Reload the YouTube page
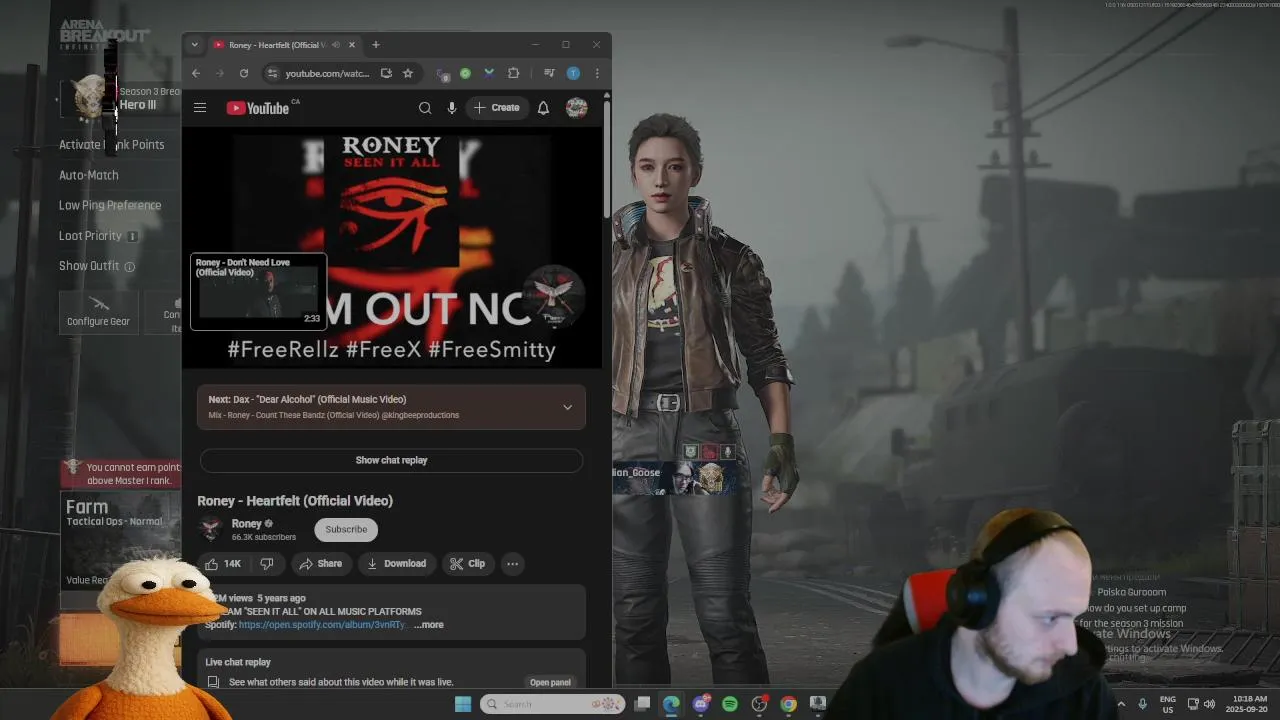Image resolution: width=1280 pixels, height=720 pixels. coord(243,73)
